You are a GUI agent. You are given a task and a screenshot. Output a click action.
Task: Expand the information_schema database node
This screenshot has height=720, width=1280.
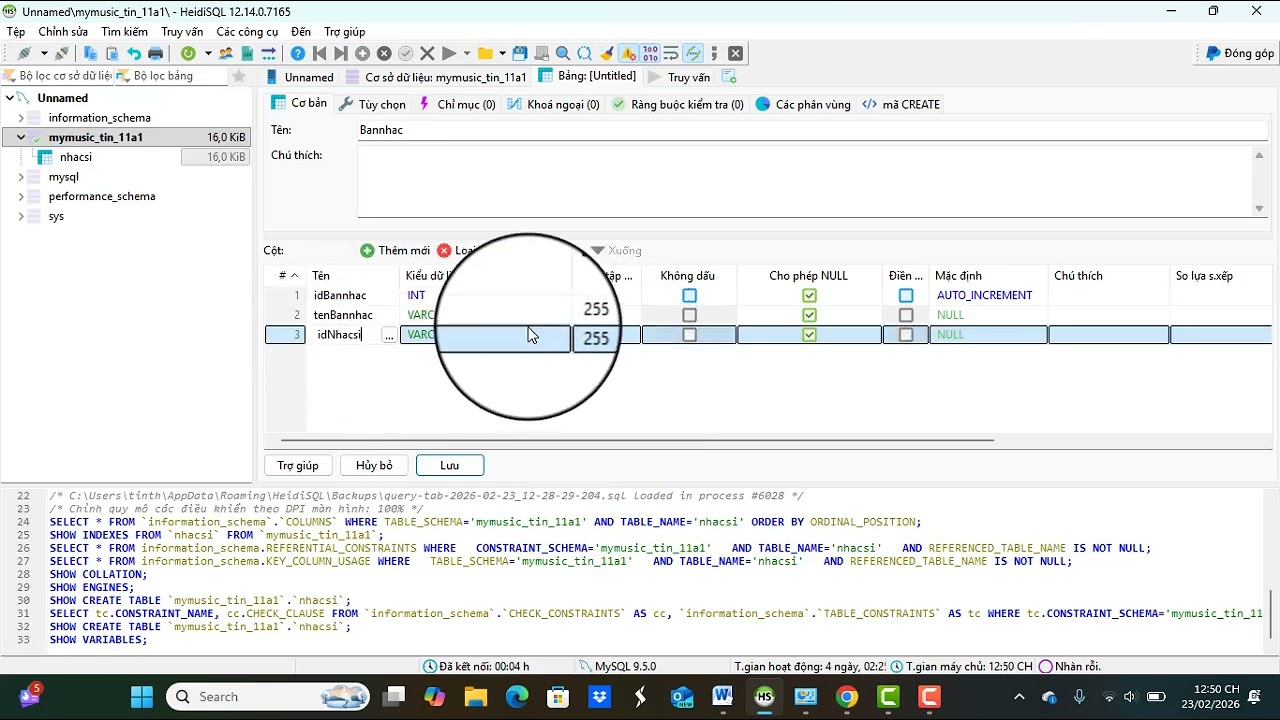pyautogui.click(x=21, y=118)
